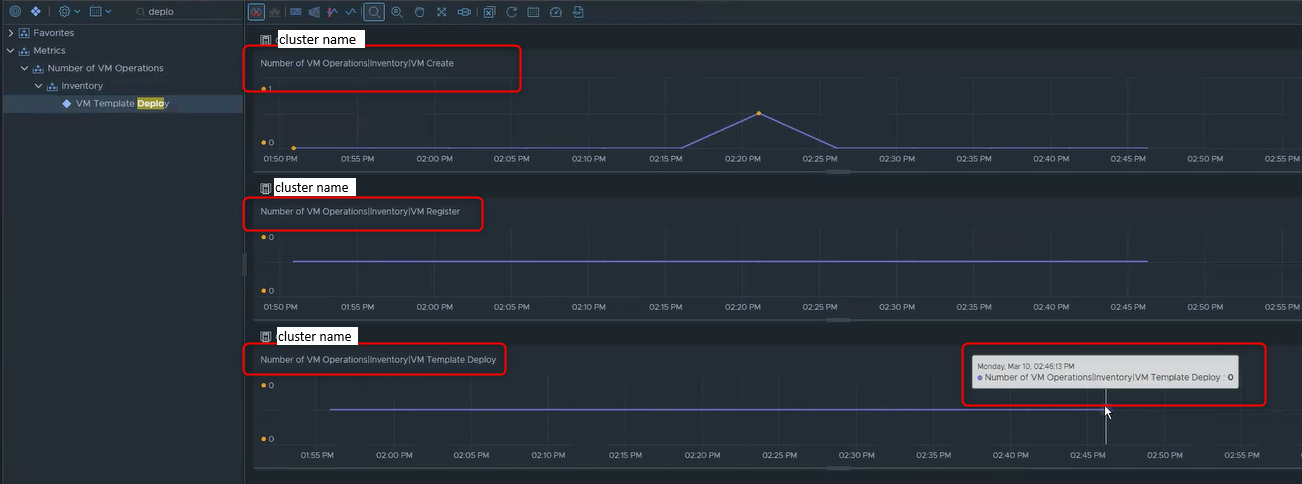Click the zoom-the-view magnifier icon
Image resolution: width=1302 pixels, height=484 pixels.
pos(397,12)
